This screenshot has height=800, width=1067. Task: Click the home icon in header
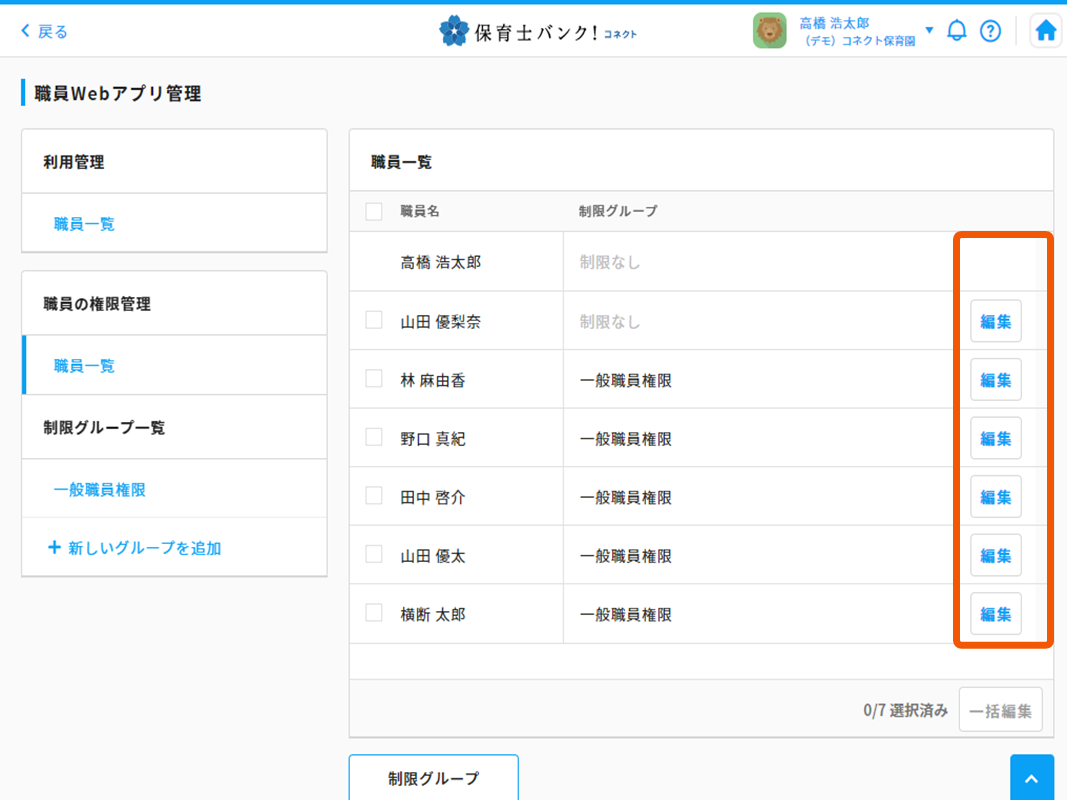tap(1045, 31)
